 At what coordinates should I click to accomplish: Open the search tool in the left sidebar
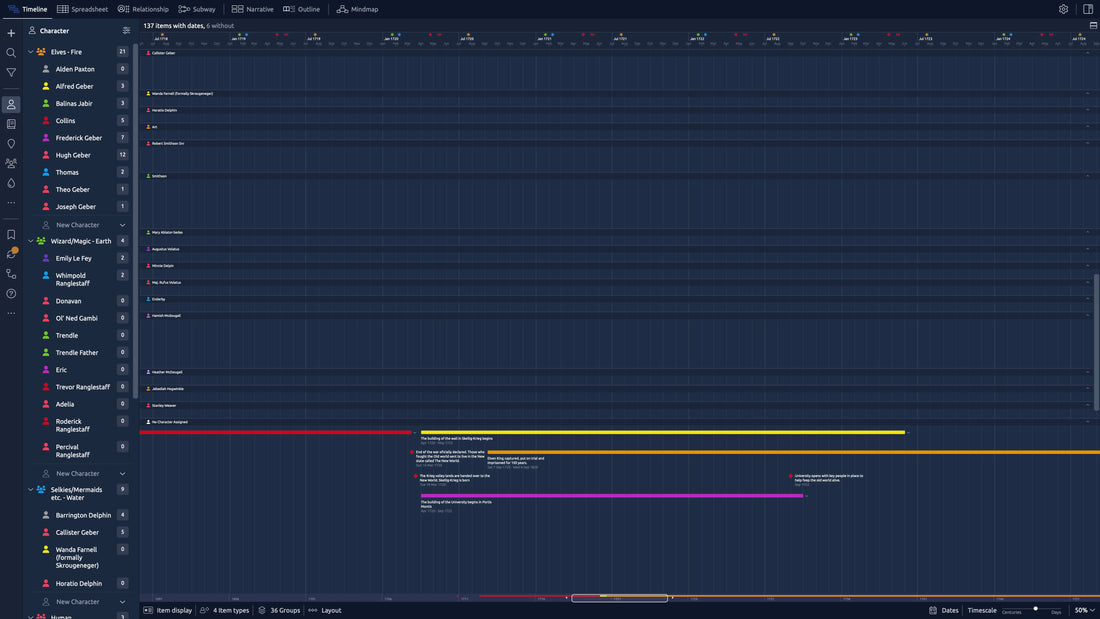(11, 52)
